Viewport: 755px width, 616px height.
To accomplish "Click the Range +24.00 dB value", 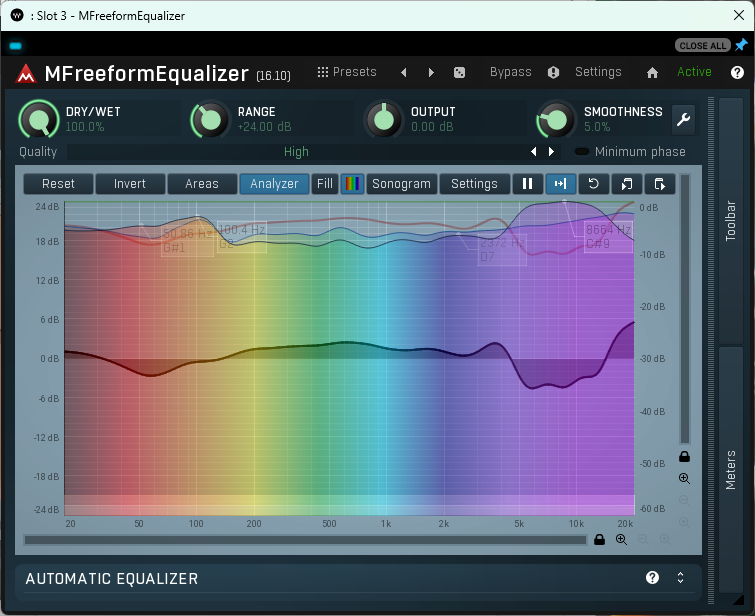I will [264, 127].
